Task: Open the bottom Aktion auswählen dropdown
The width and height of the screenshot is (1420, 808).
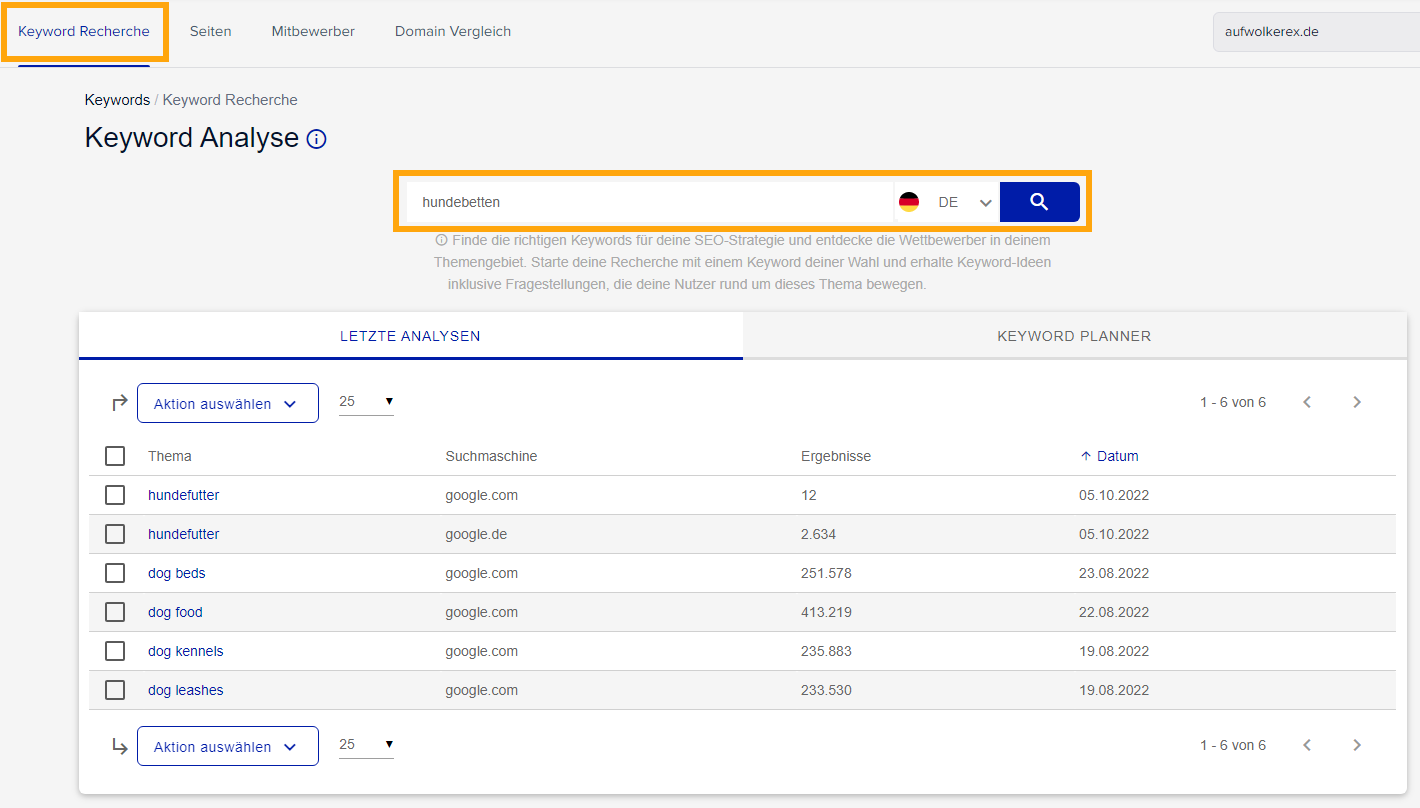Action: click(228, 746)
